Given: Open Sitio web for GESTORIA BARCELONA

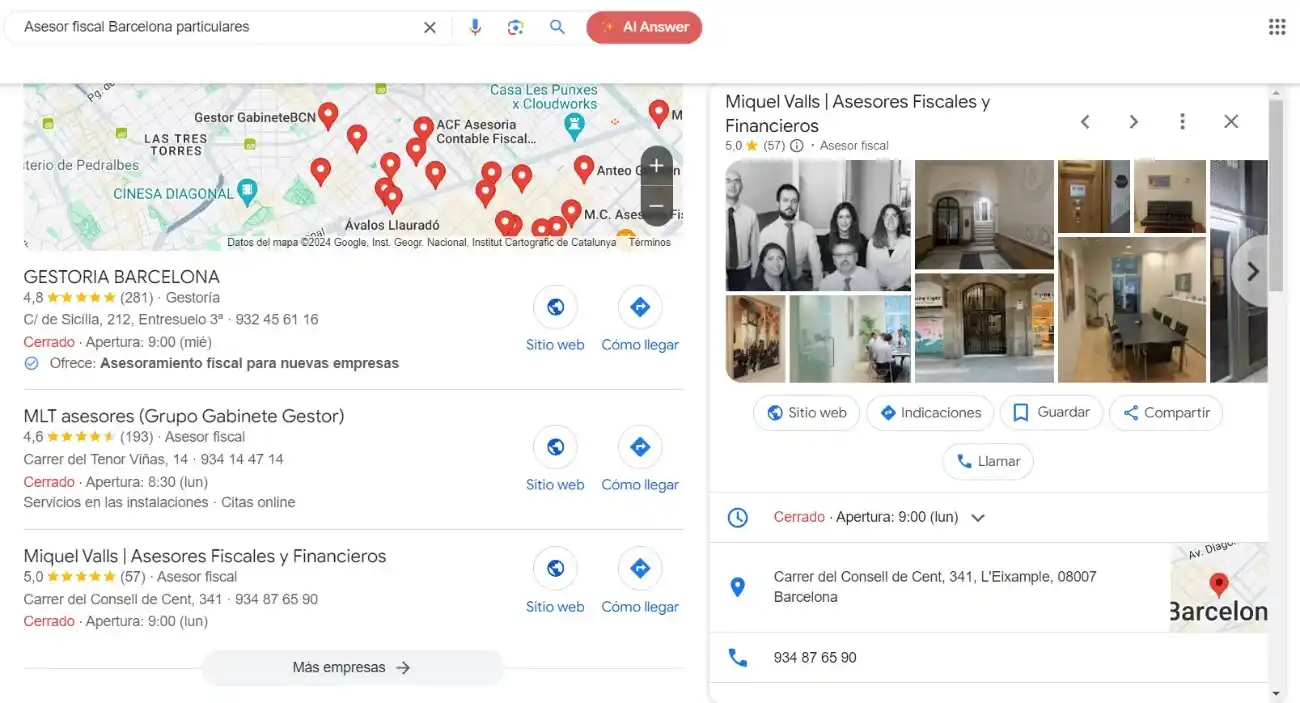Looking at the screenshot, I should coord(555,319).
